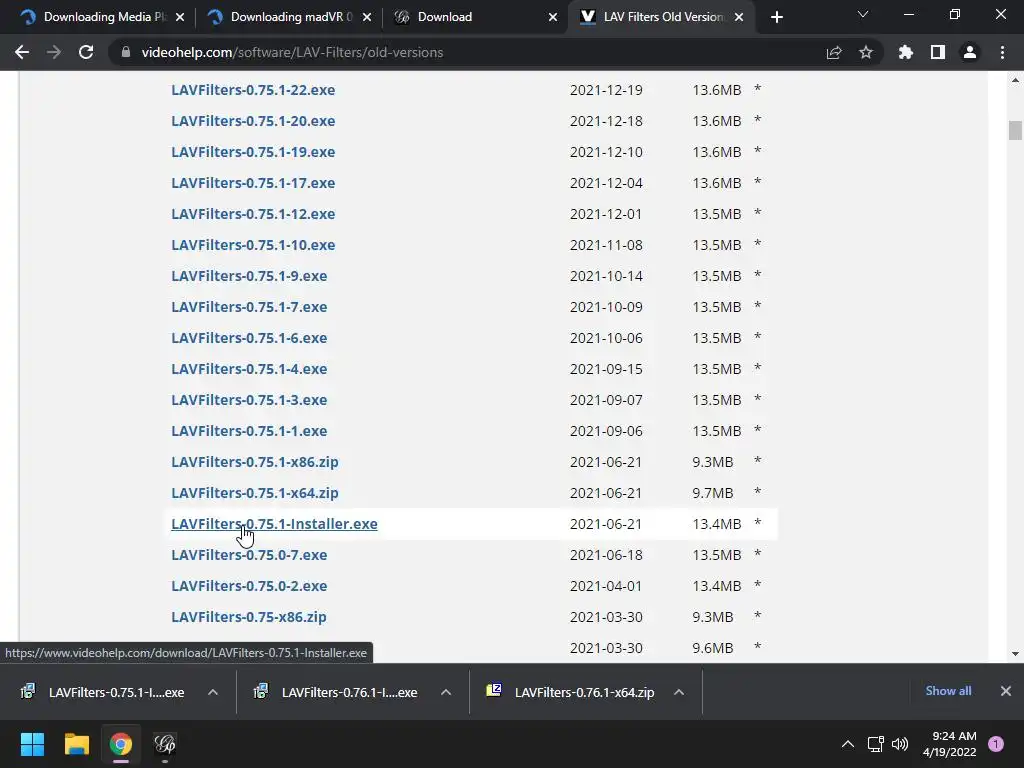
Task: Download LAVFilters-0.75.1-17.exe
Action: [253, 183]
